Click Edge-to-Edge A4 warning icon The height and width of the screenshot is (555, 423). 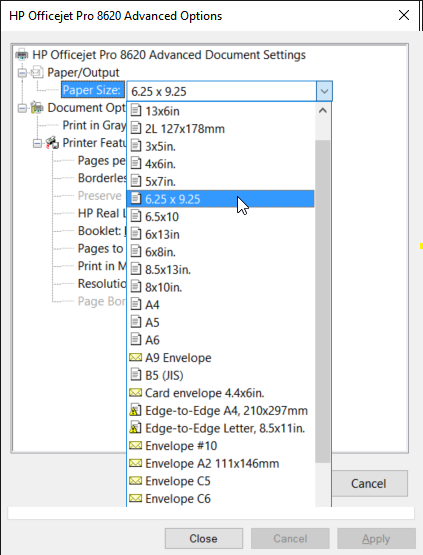[x=136, y=410]
